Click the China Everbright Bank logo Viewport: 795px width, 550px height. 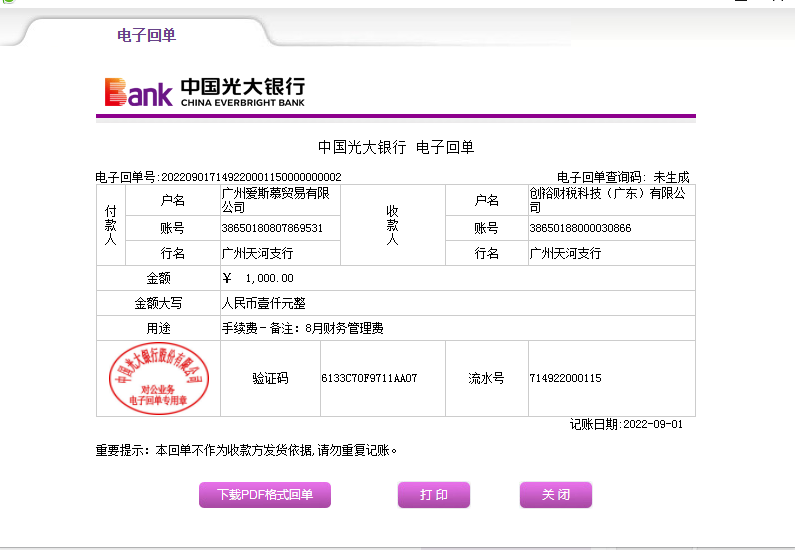click(204, 92)
